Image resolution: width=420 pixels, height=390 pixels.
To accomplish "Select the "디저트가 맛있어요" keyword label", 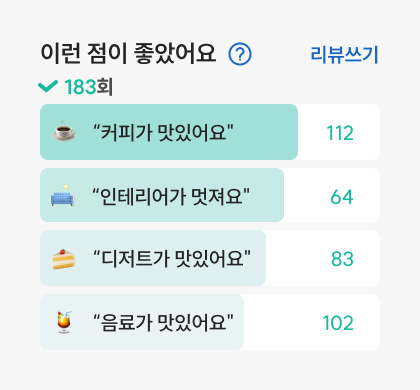I will (172, 258).
